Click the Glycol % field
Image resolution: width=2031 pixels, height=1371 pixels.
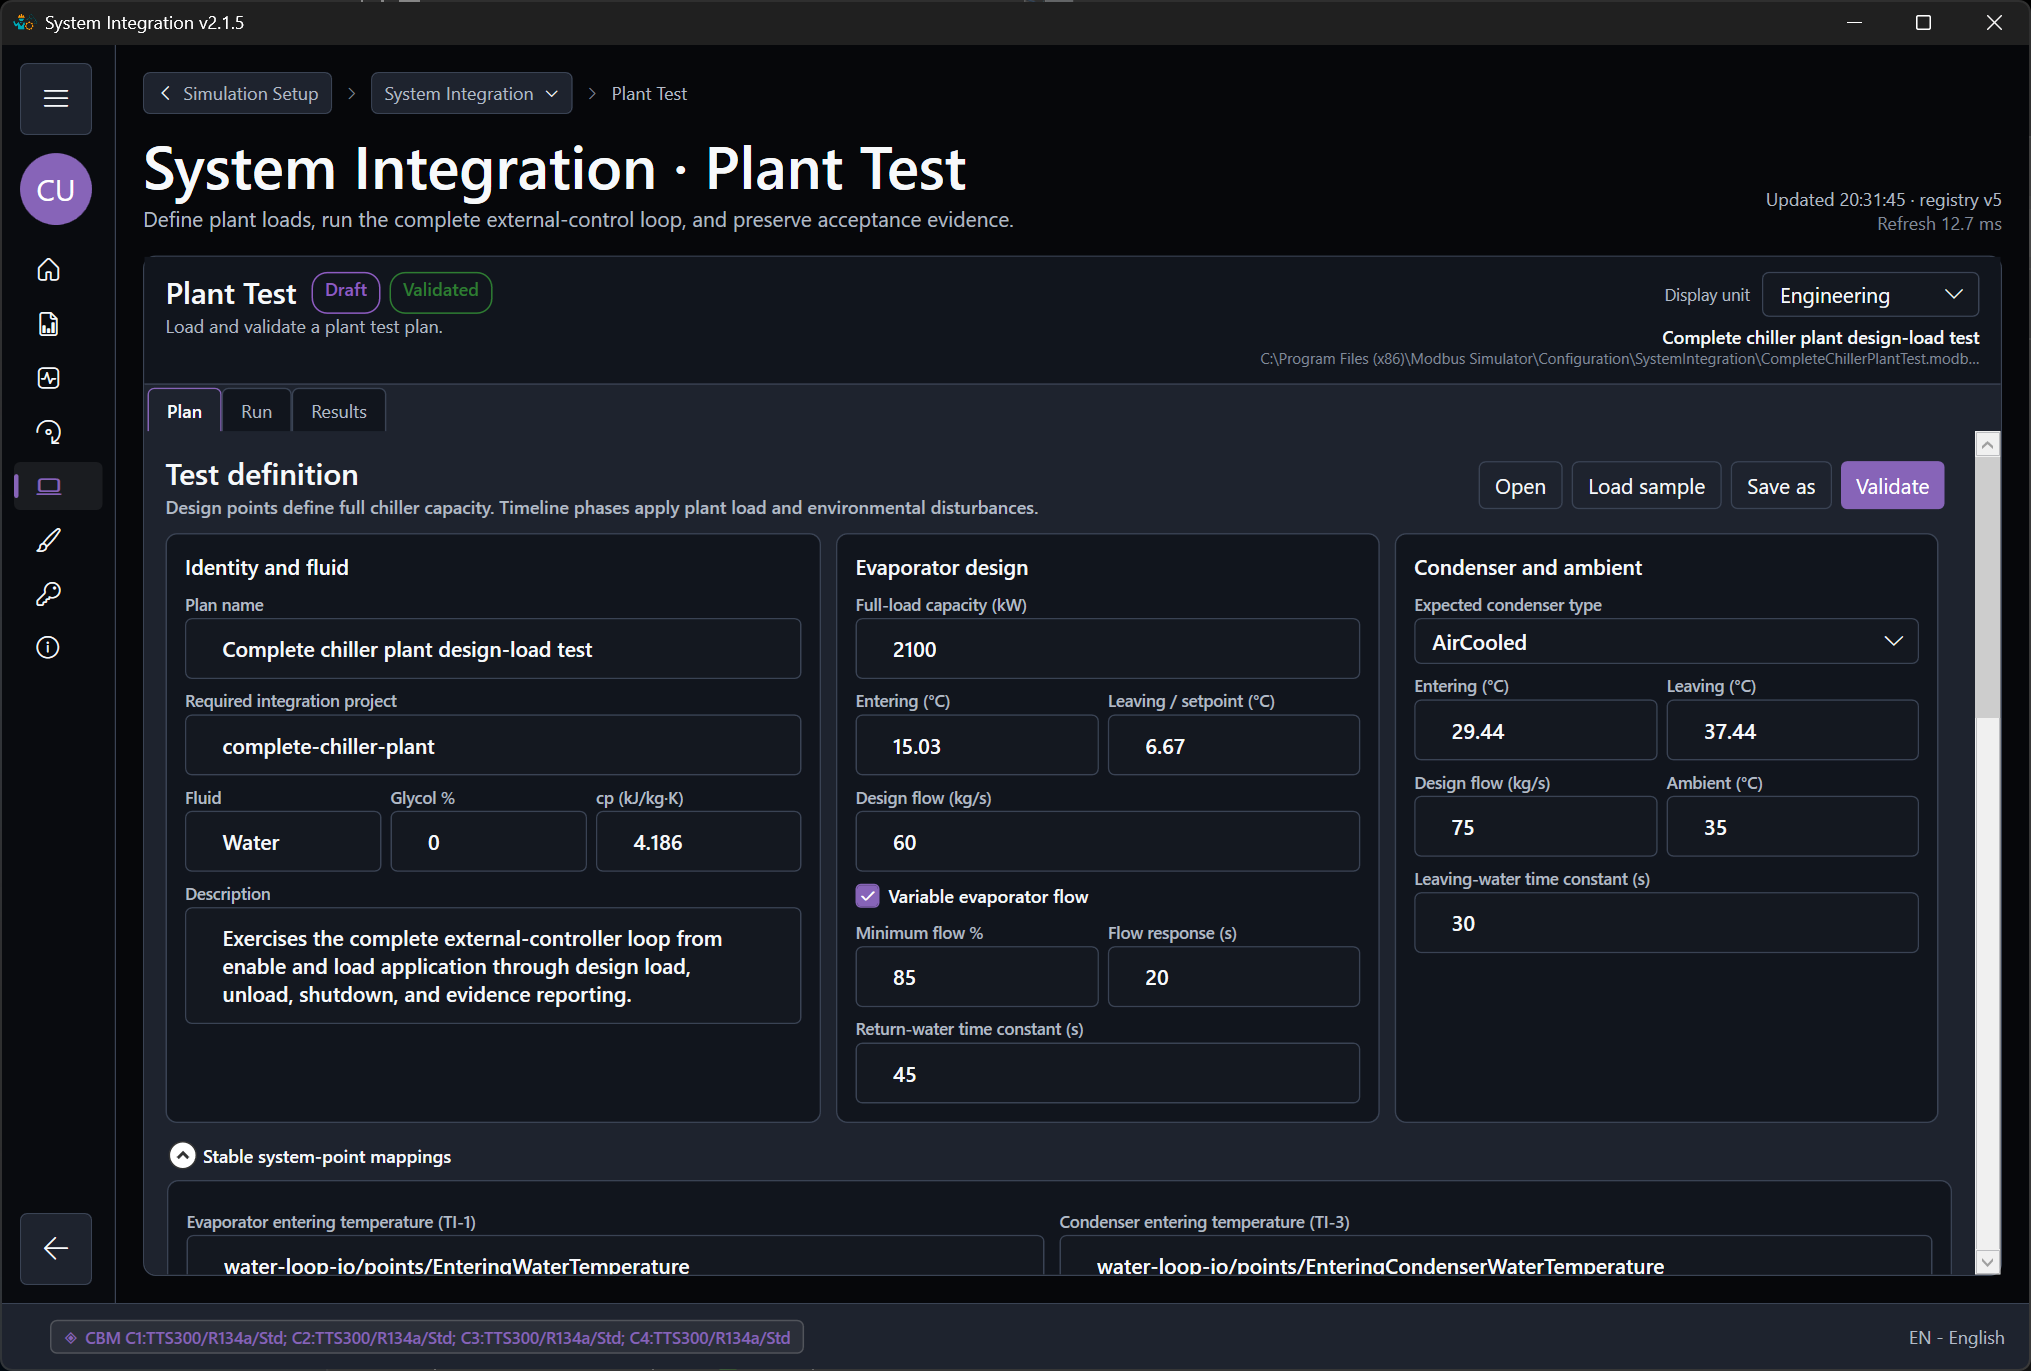coord(488,842)
